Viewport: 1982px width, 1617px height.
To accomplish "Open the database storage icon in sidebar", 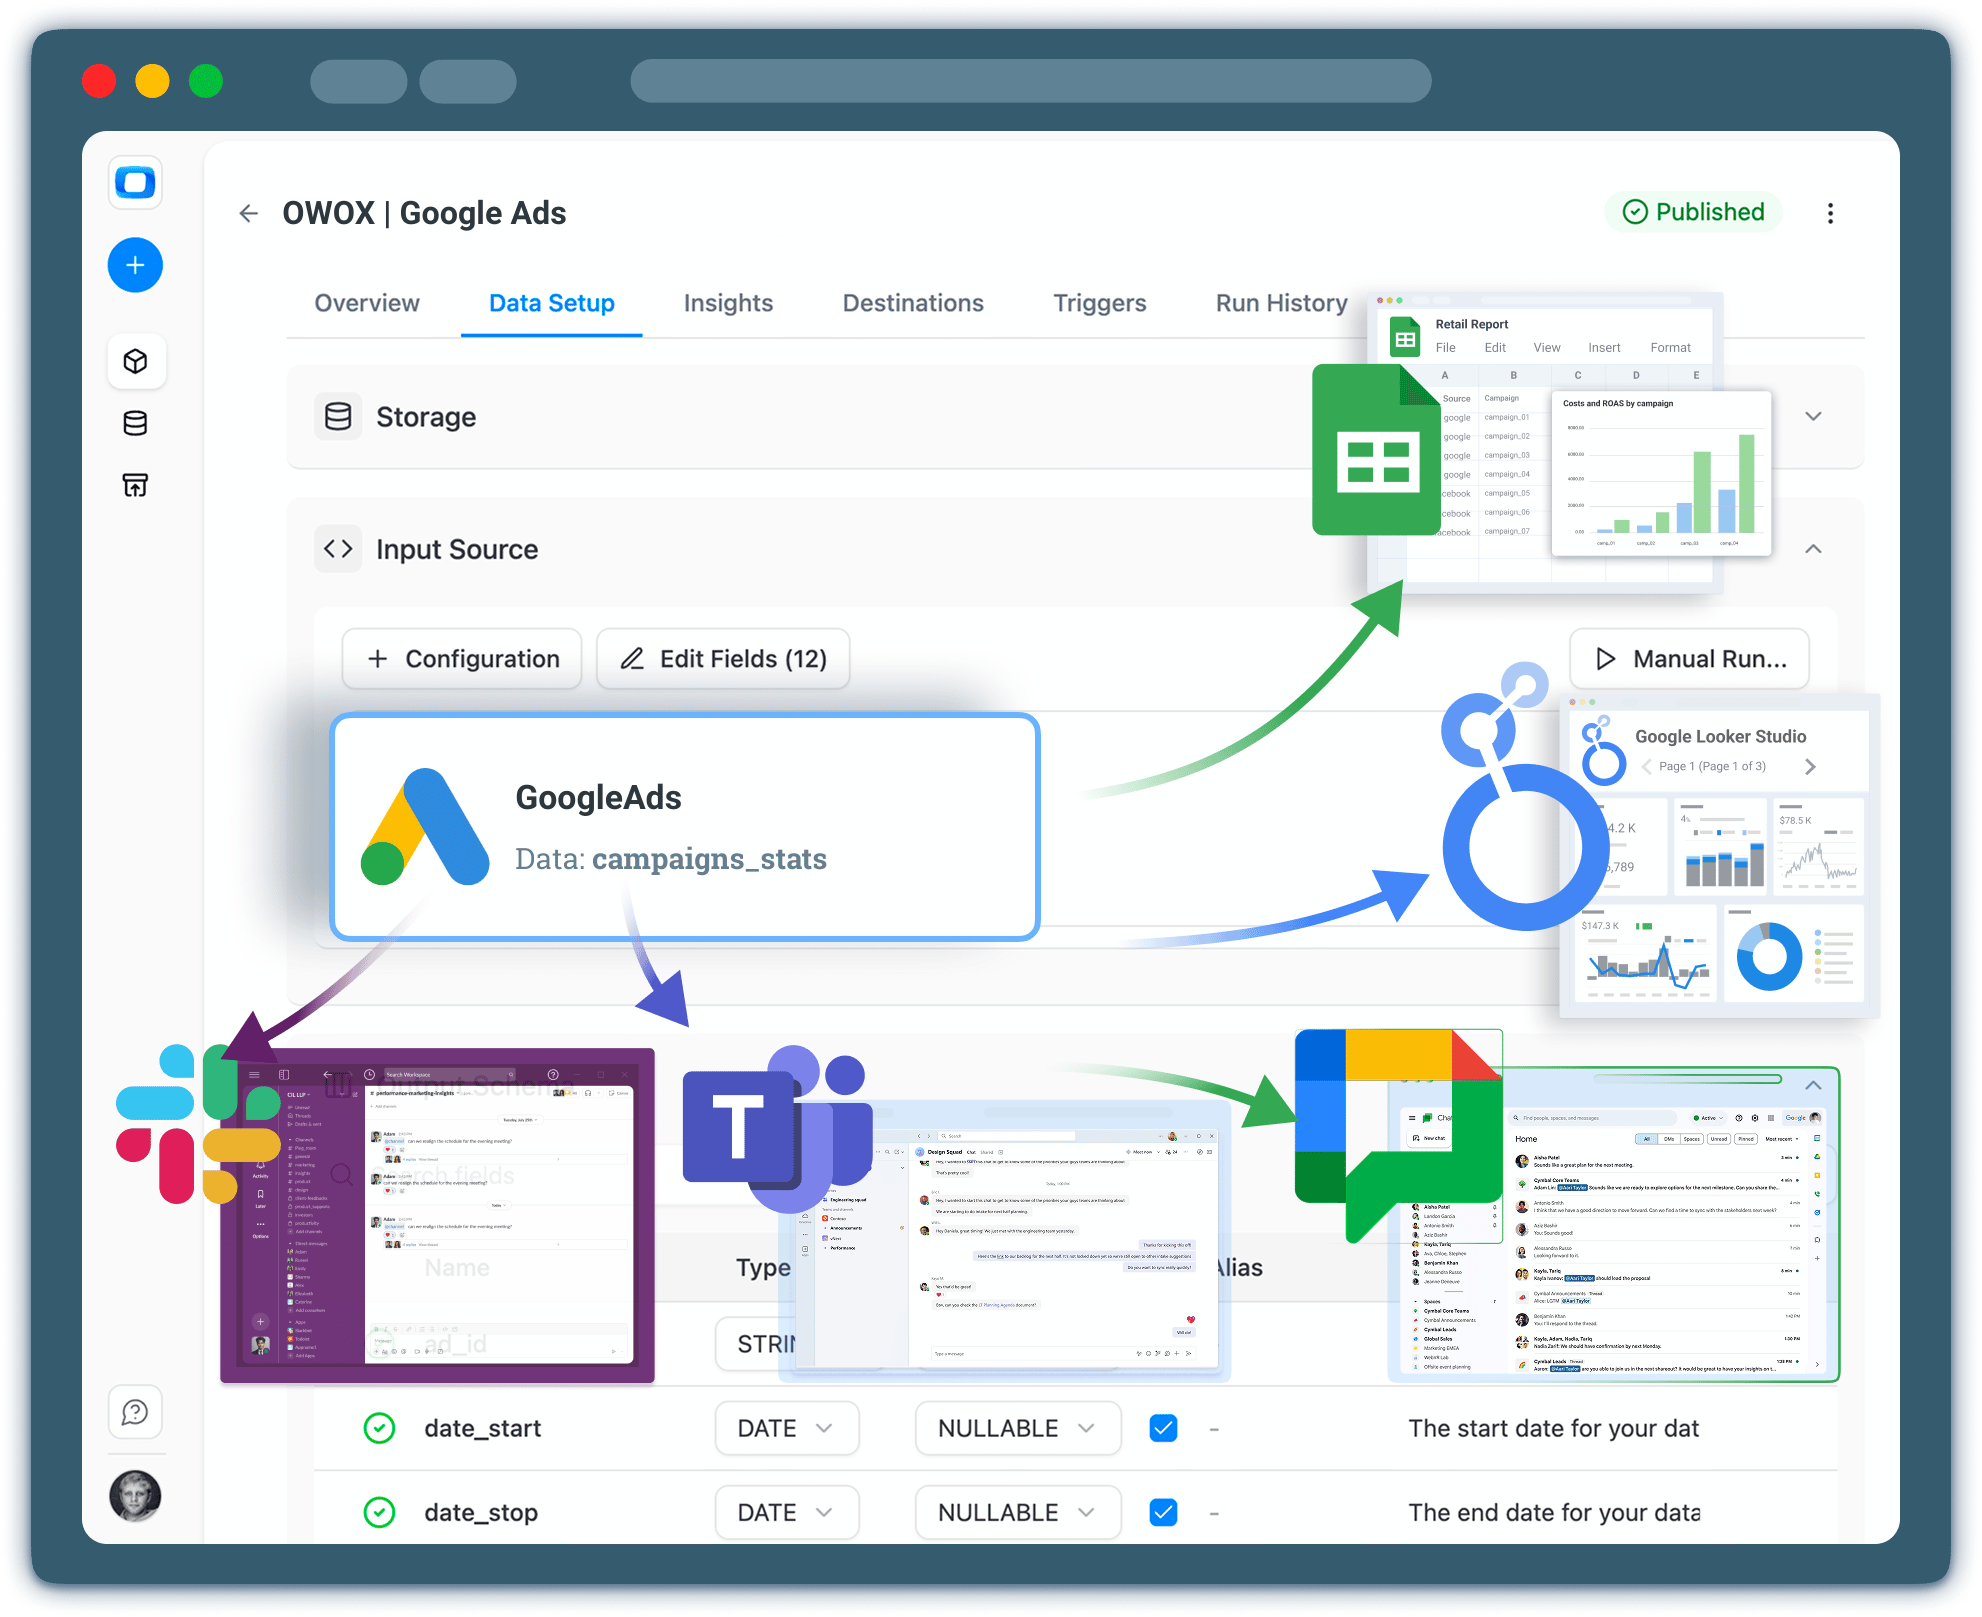I will point(135,423).
